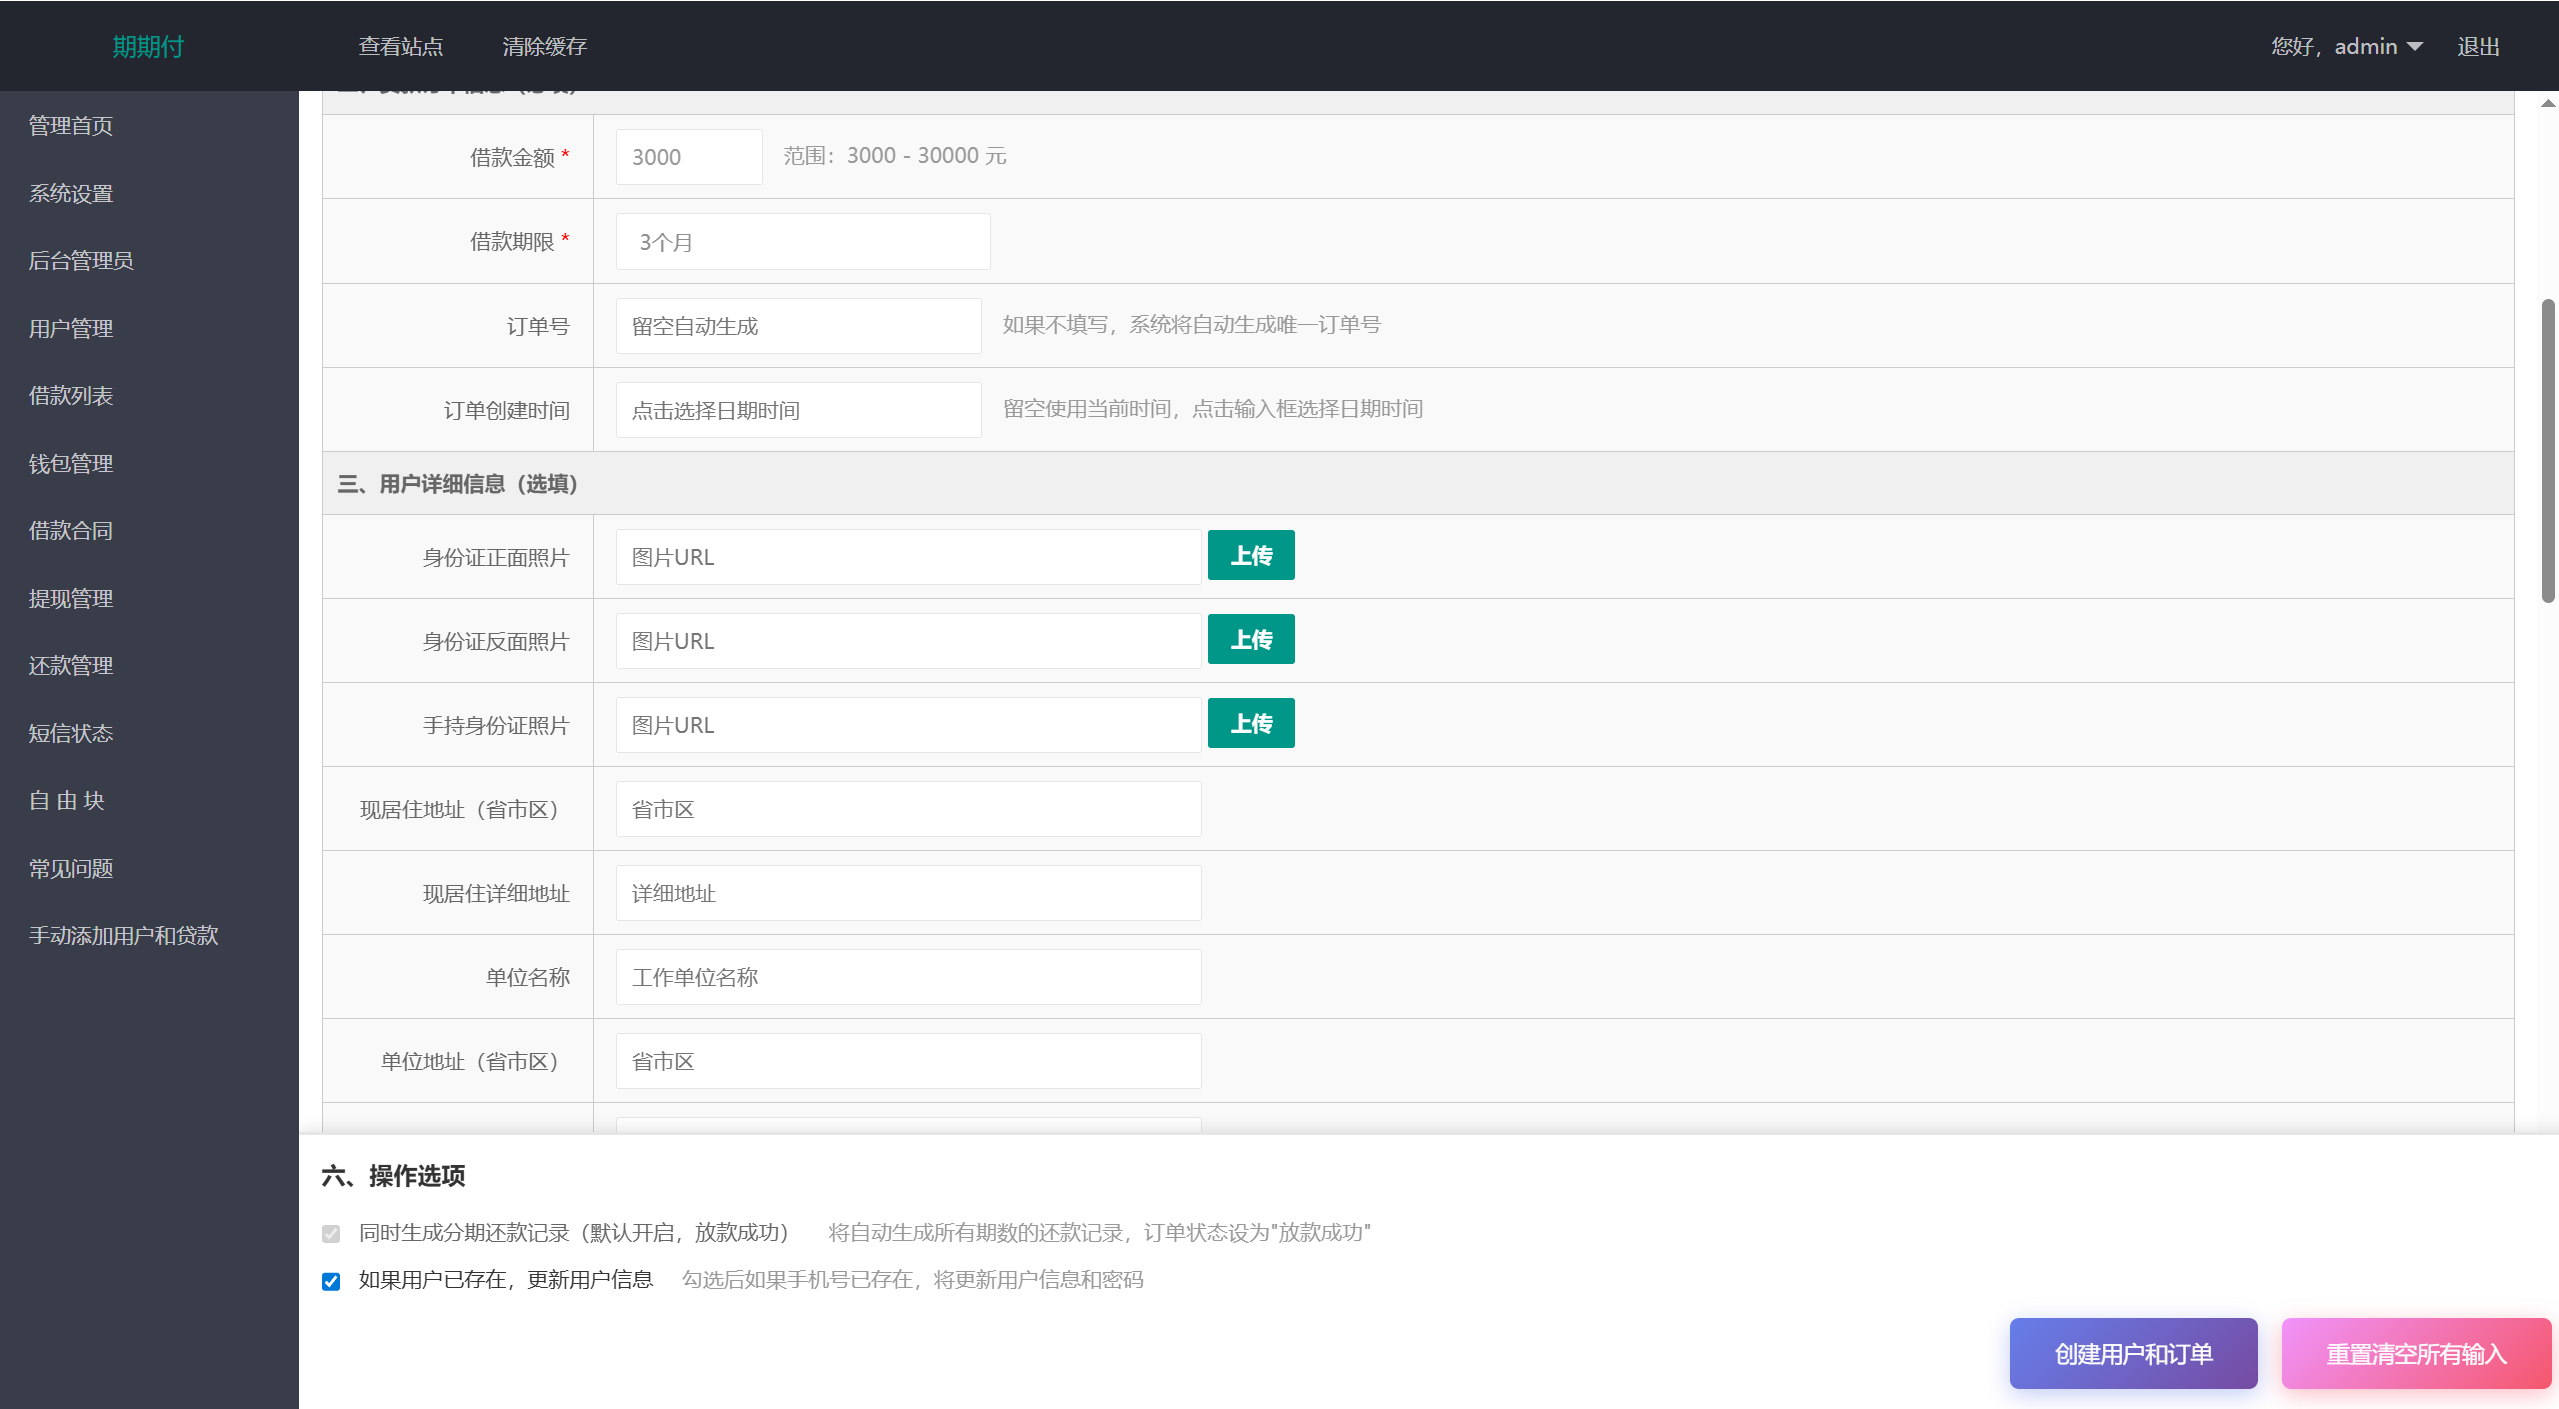Upload the 身份证正面照片 image
Screen dimensions: 2559x1409
pyautogui.click(x=1250, y=556)
